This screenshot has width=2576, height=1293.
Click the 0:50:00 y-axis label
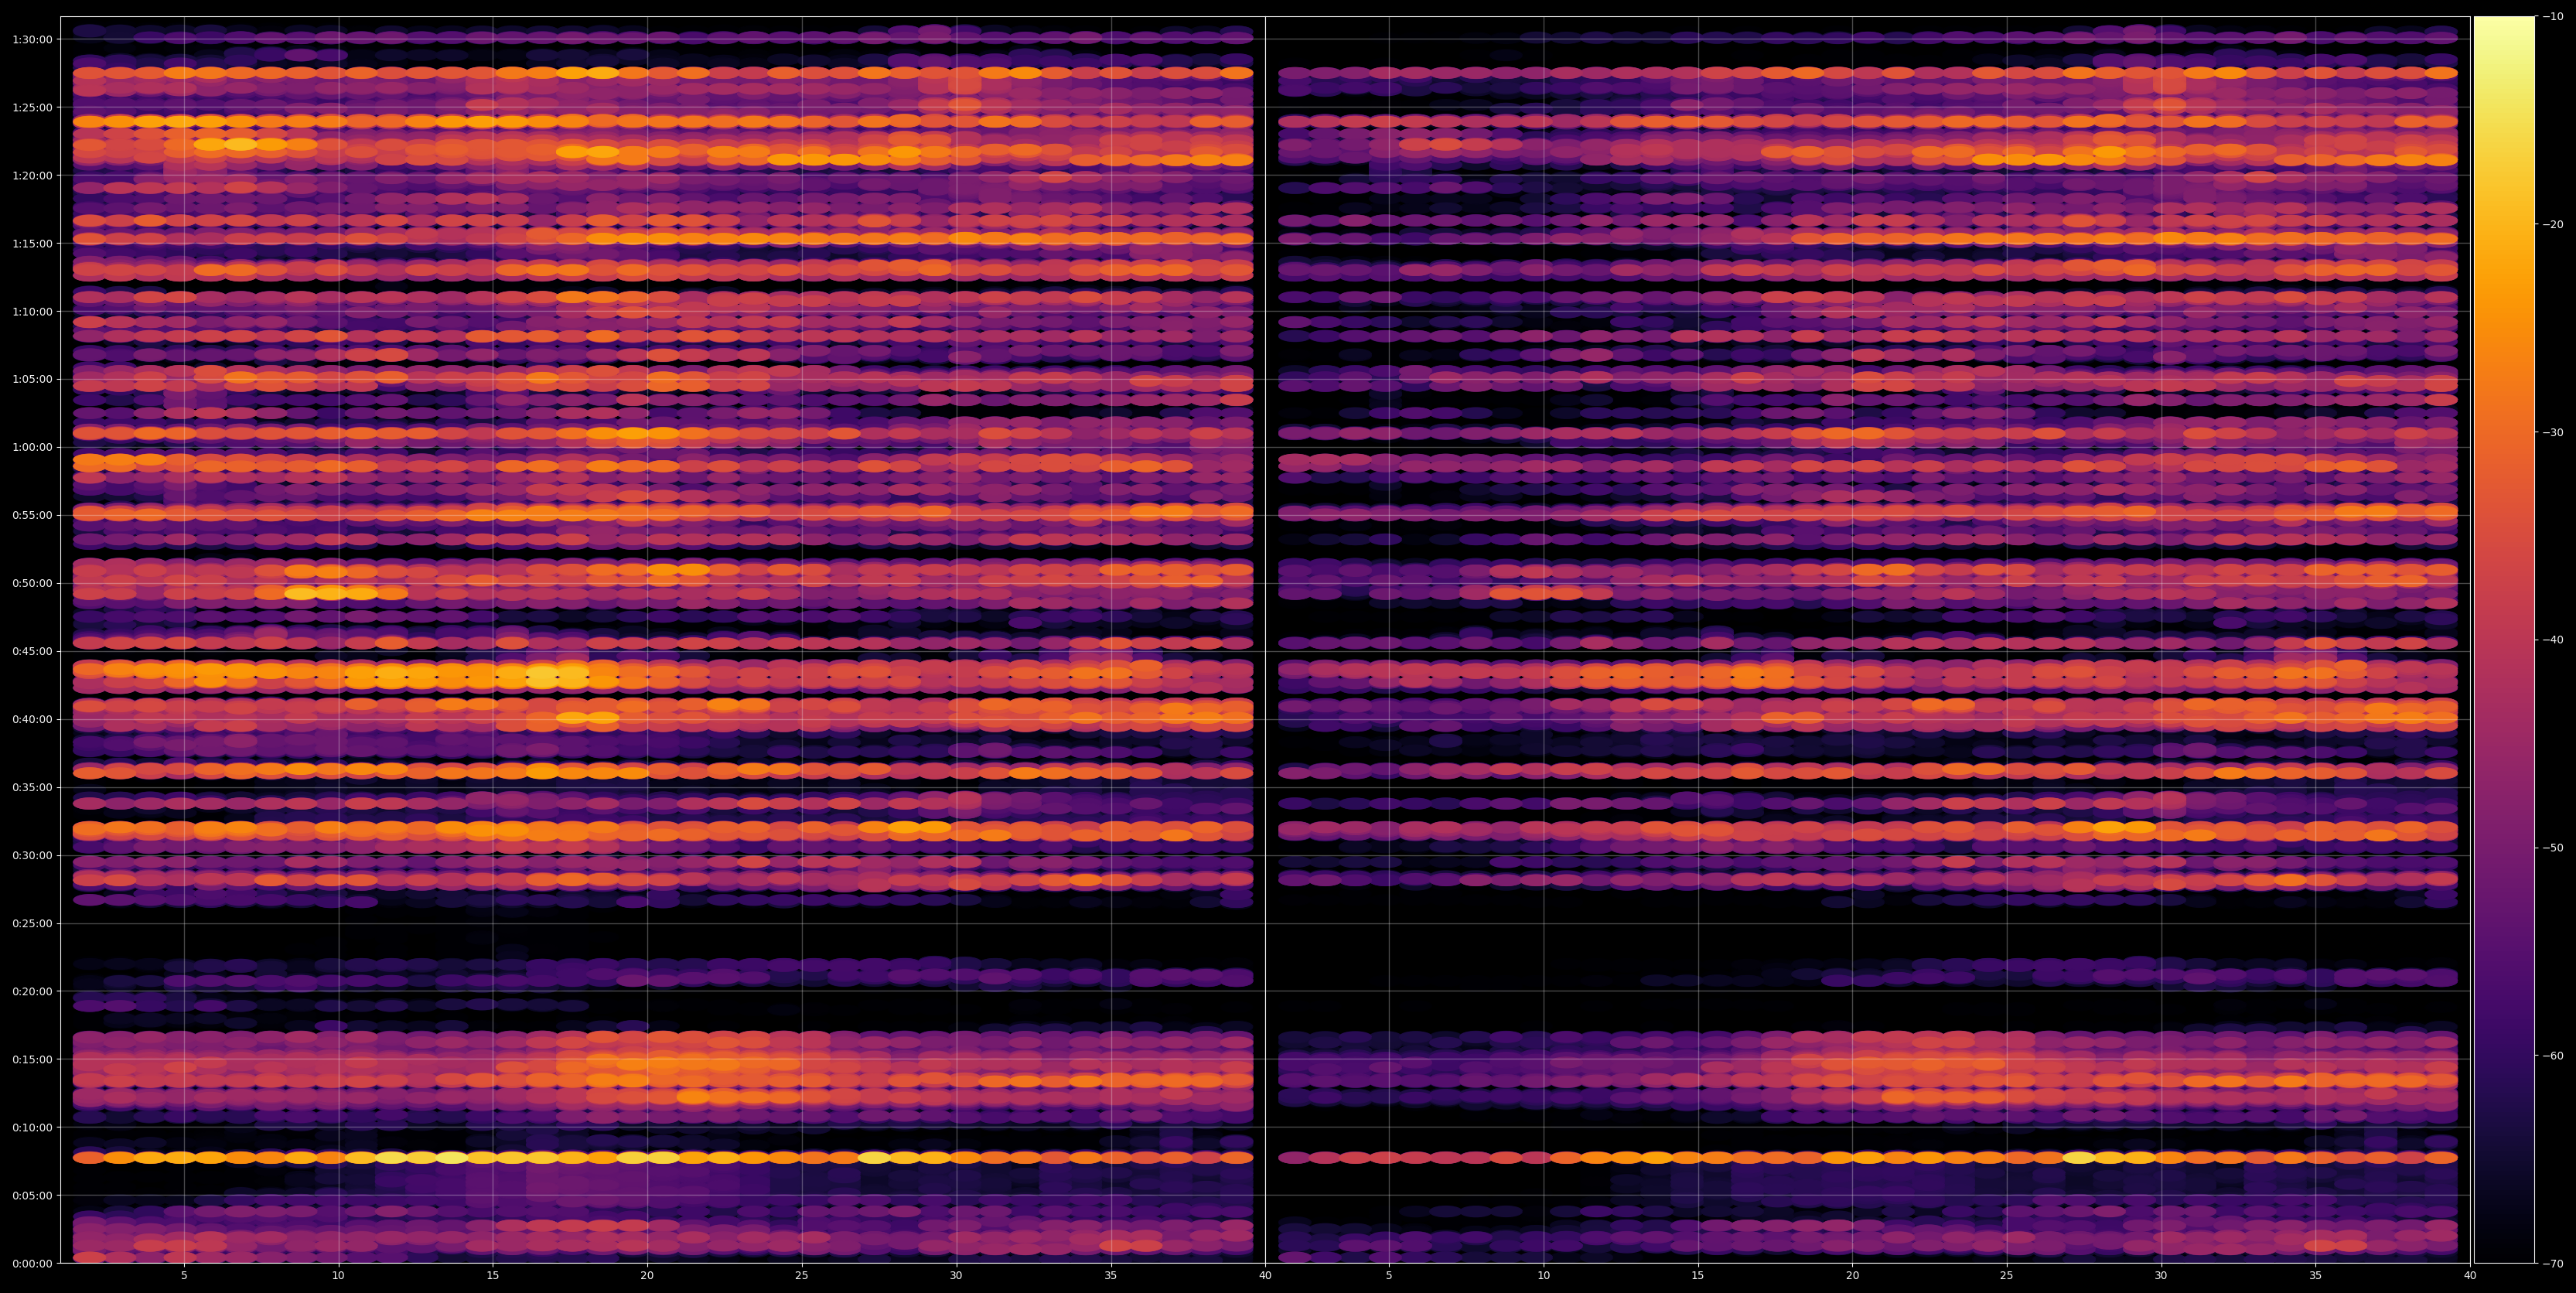pyautogui.click(x=32, y=583)
